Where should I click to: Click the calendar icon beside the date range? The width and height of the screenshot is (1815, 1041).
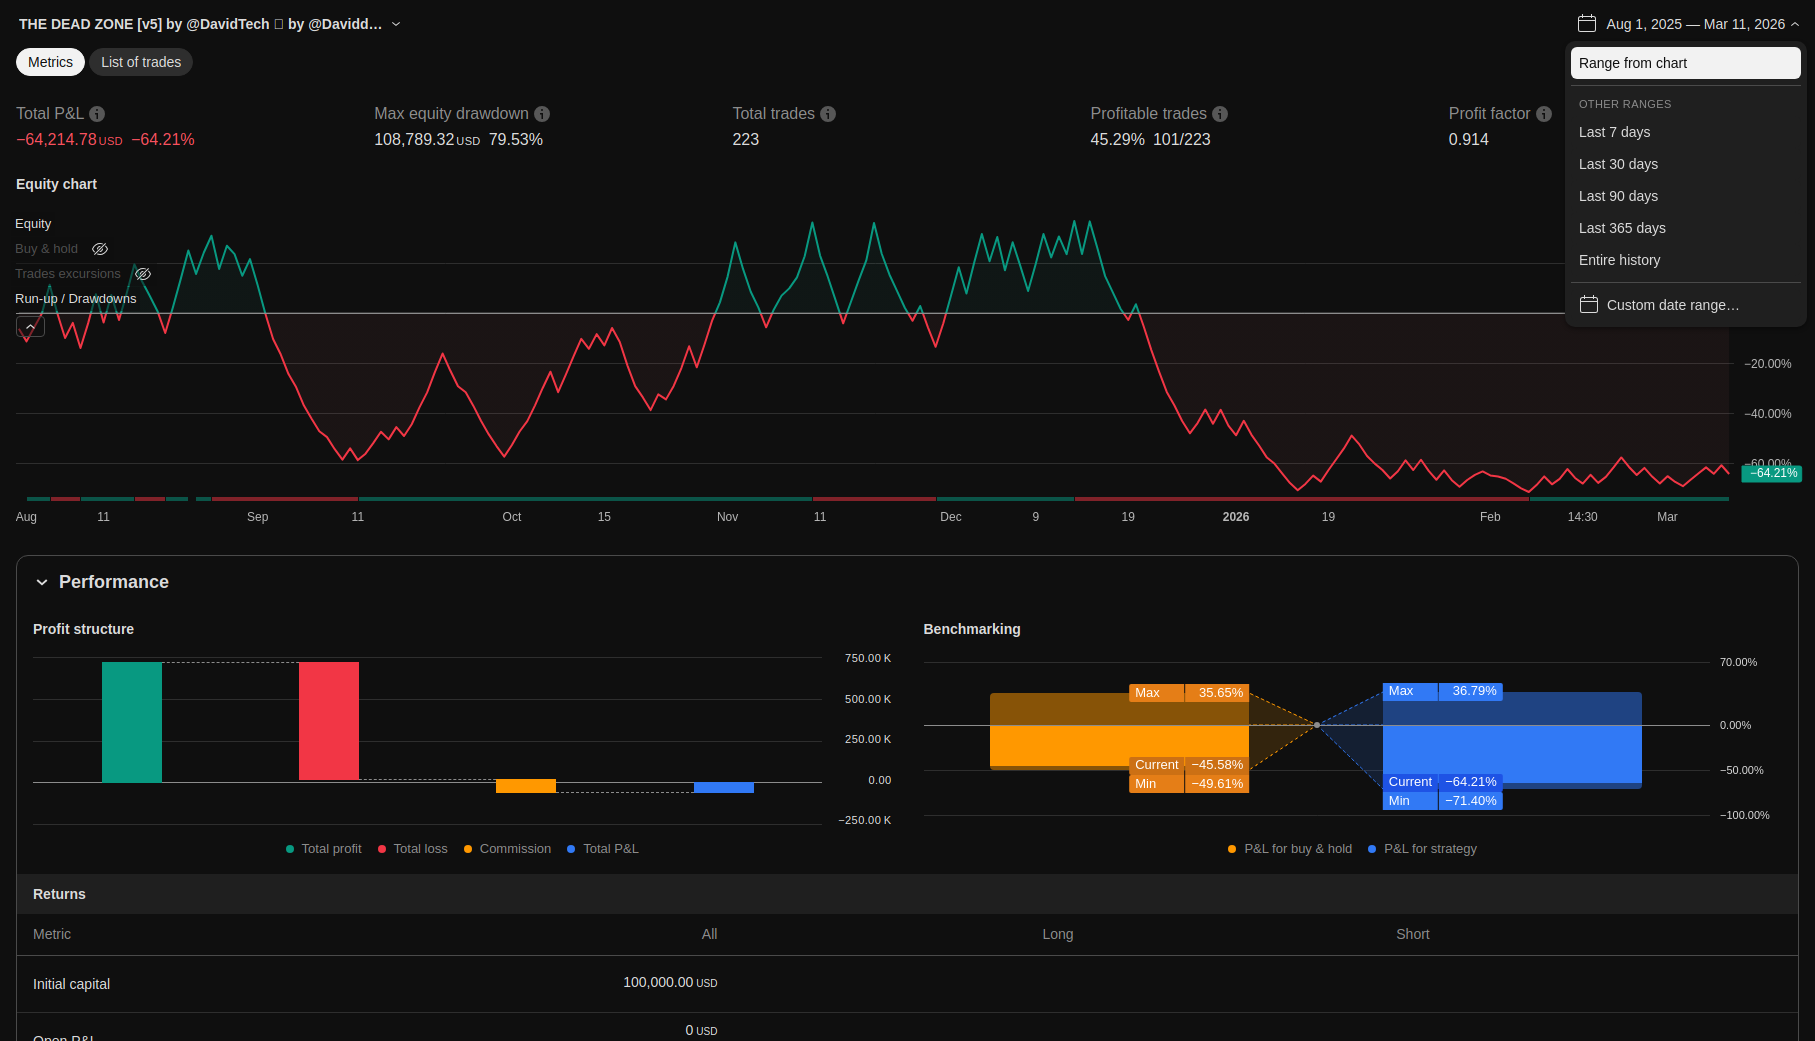1587,23
